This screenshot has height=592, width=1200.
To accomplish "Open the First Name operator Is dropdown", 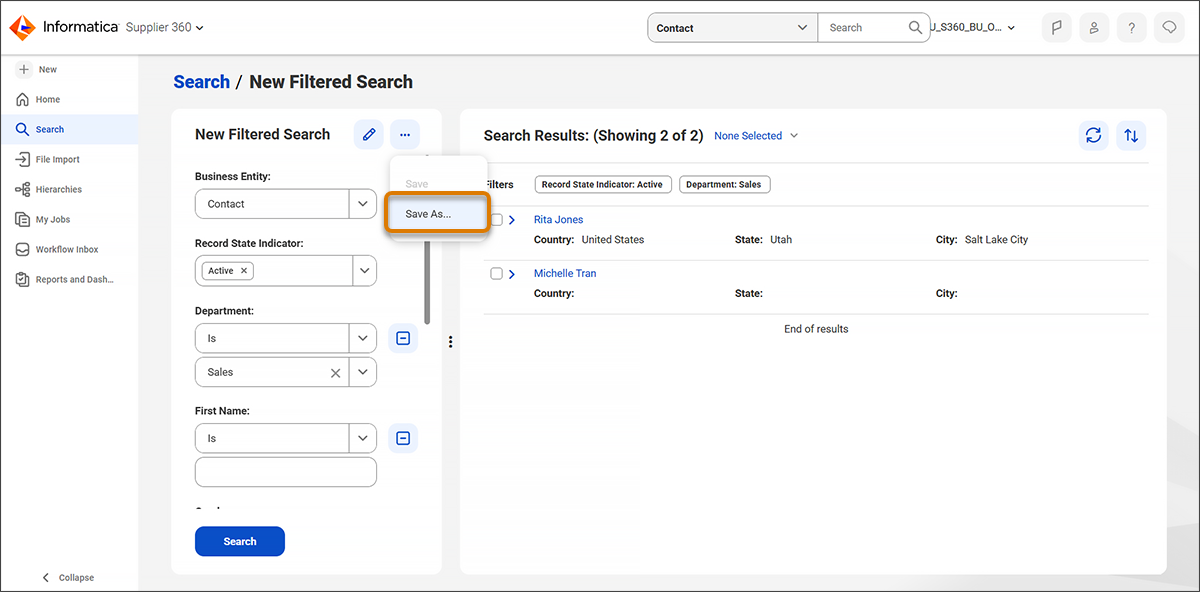I will (x=285, y=438).
